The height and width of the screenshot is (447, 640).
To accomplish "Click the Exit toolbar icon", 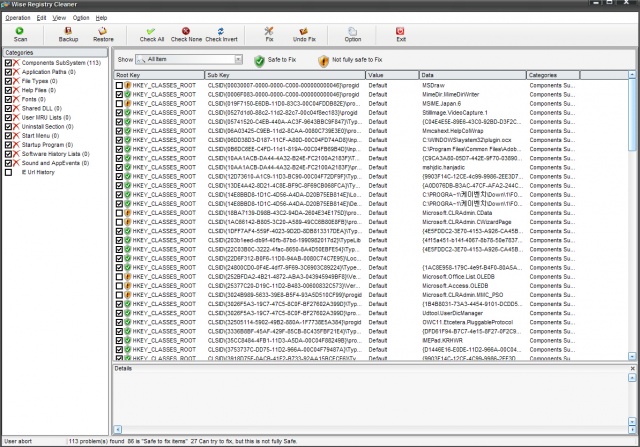I will click(400, 34).
